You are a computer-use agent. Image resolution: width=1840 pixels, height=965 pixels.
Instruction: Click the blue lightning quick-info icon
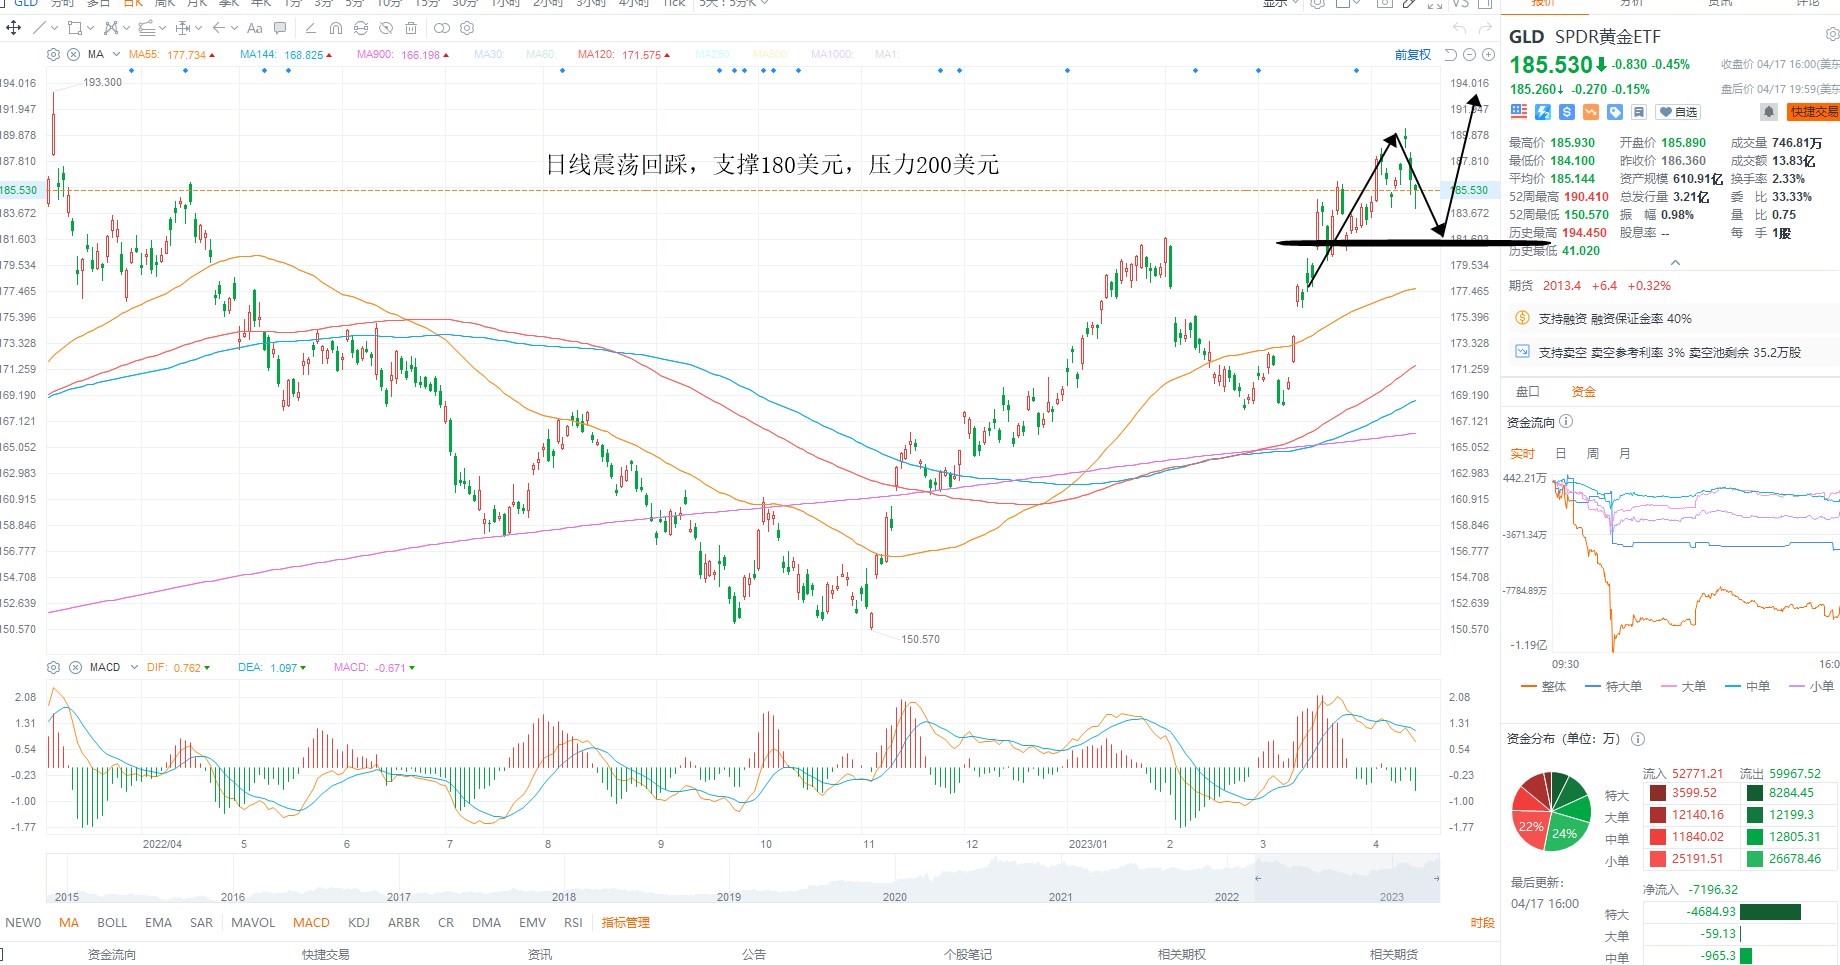pyautogui.click(x=1543, y=112)
